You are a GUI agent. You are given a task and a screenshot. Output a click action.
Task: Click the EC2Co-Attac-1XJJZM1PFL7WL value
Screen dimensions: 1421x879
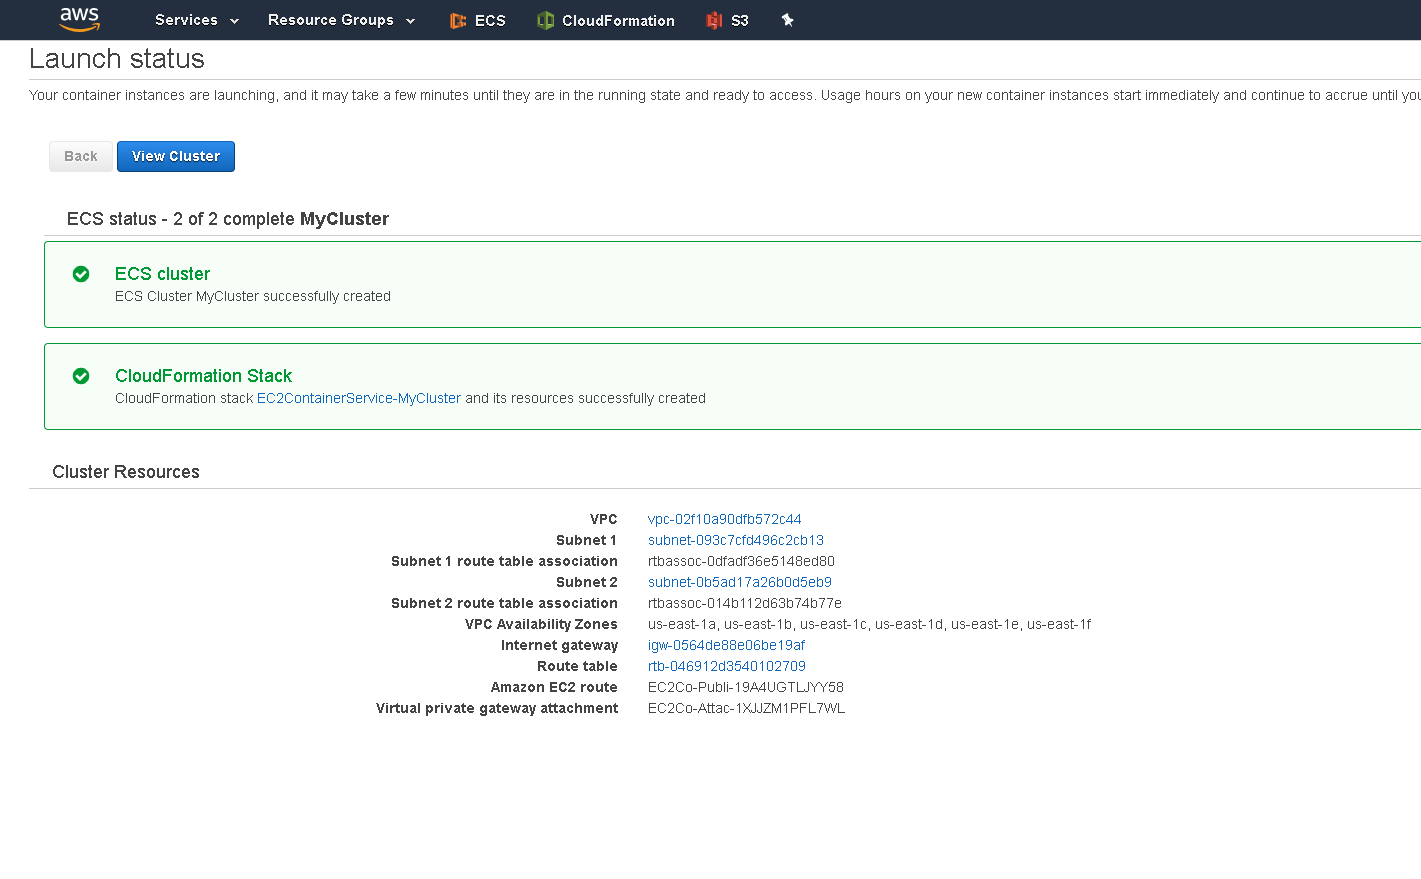747,708
